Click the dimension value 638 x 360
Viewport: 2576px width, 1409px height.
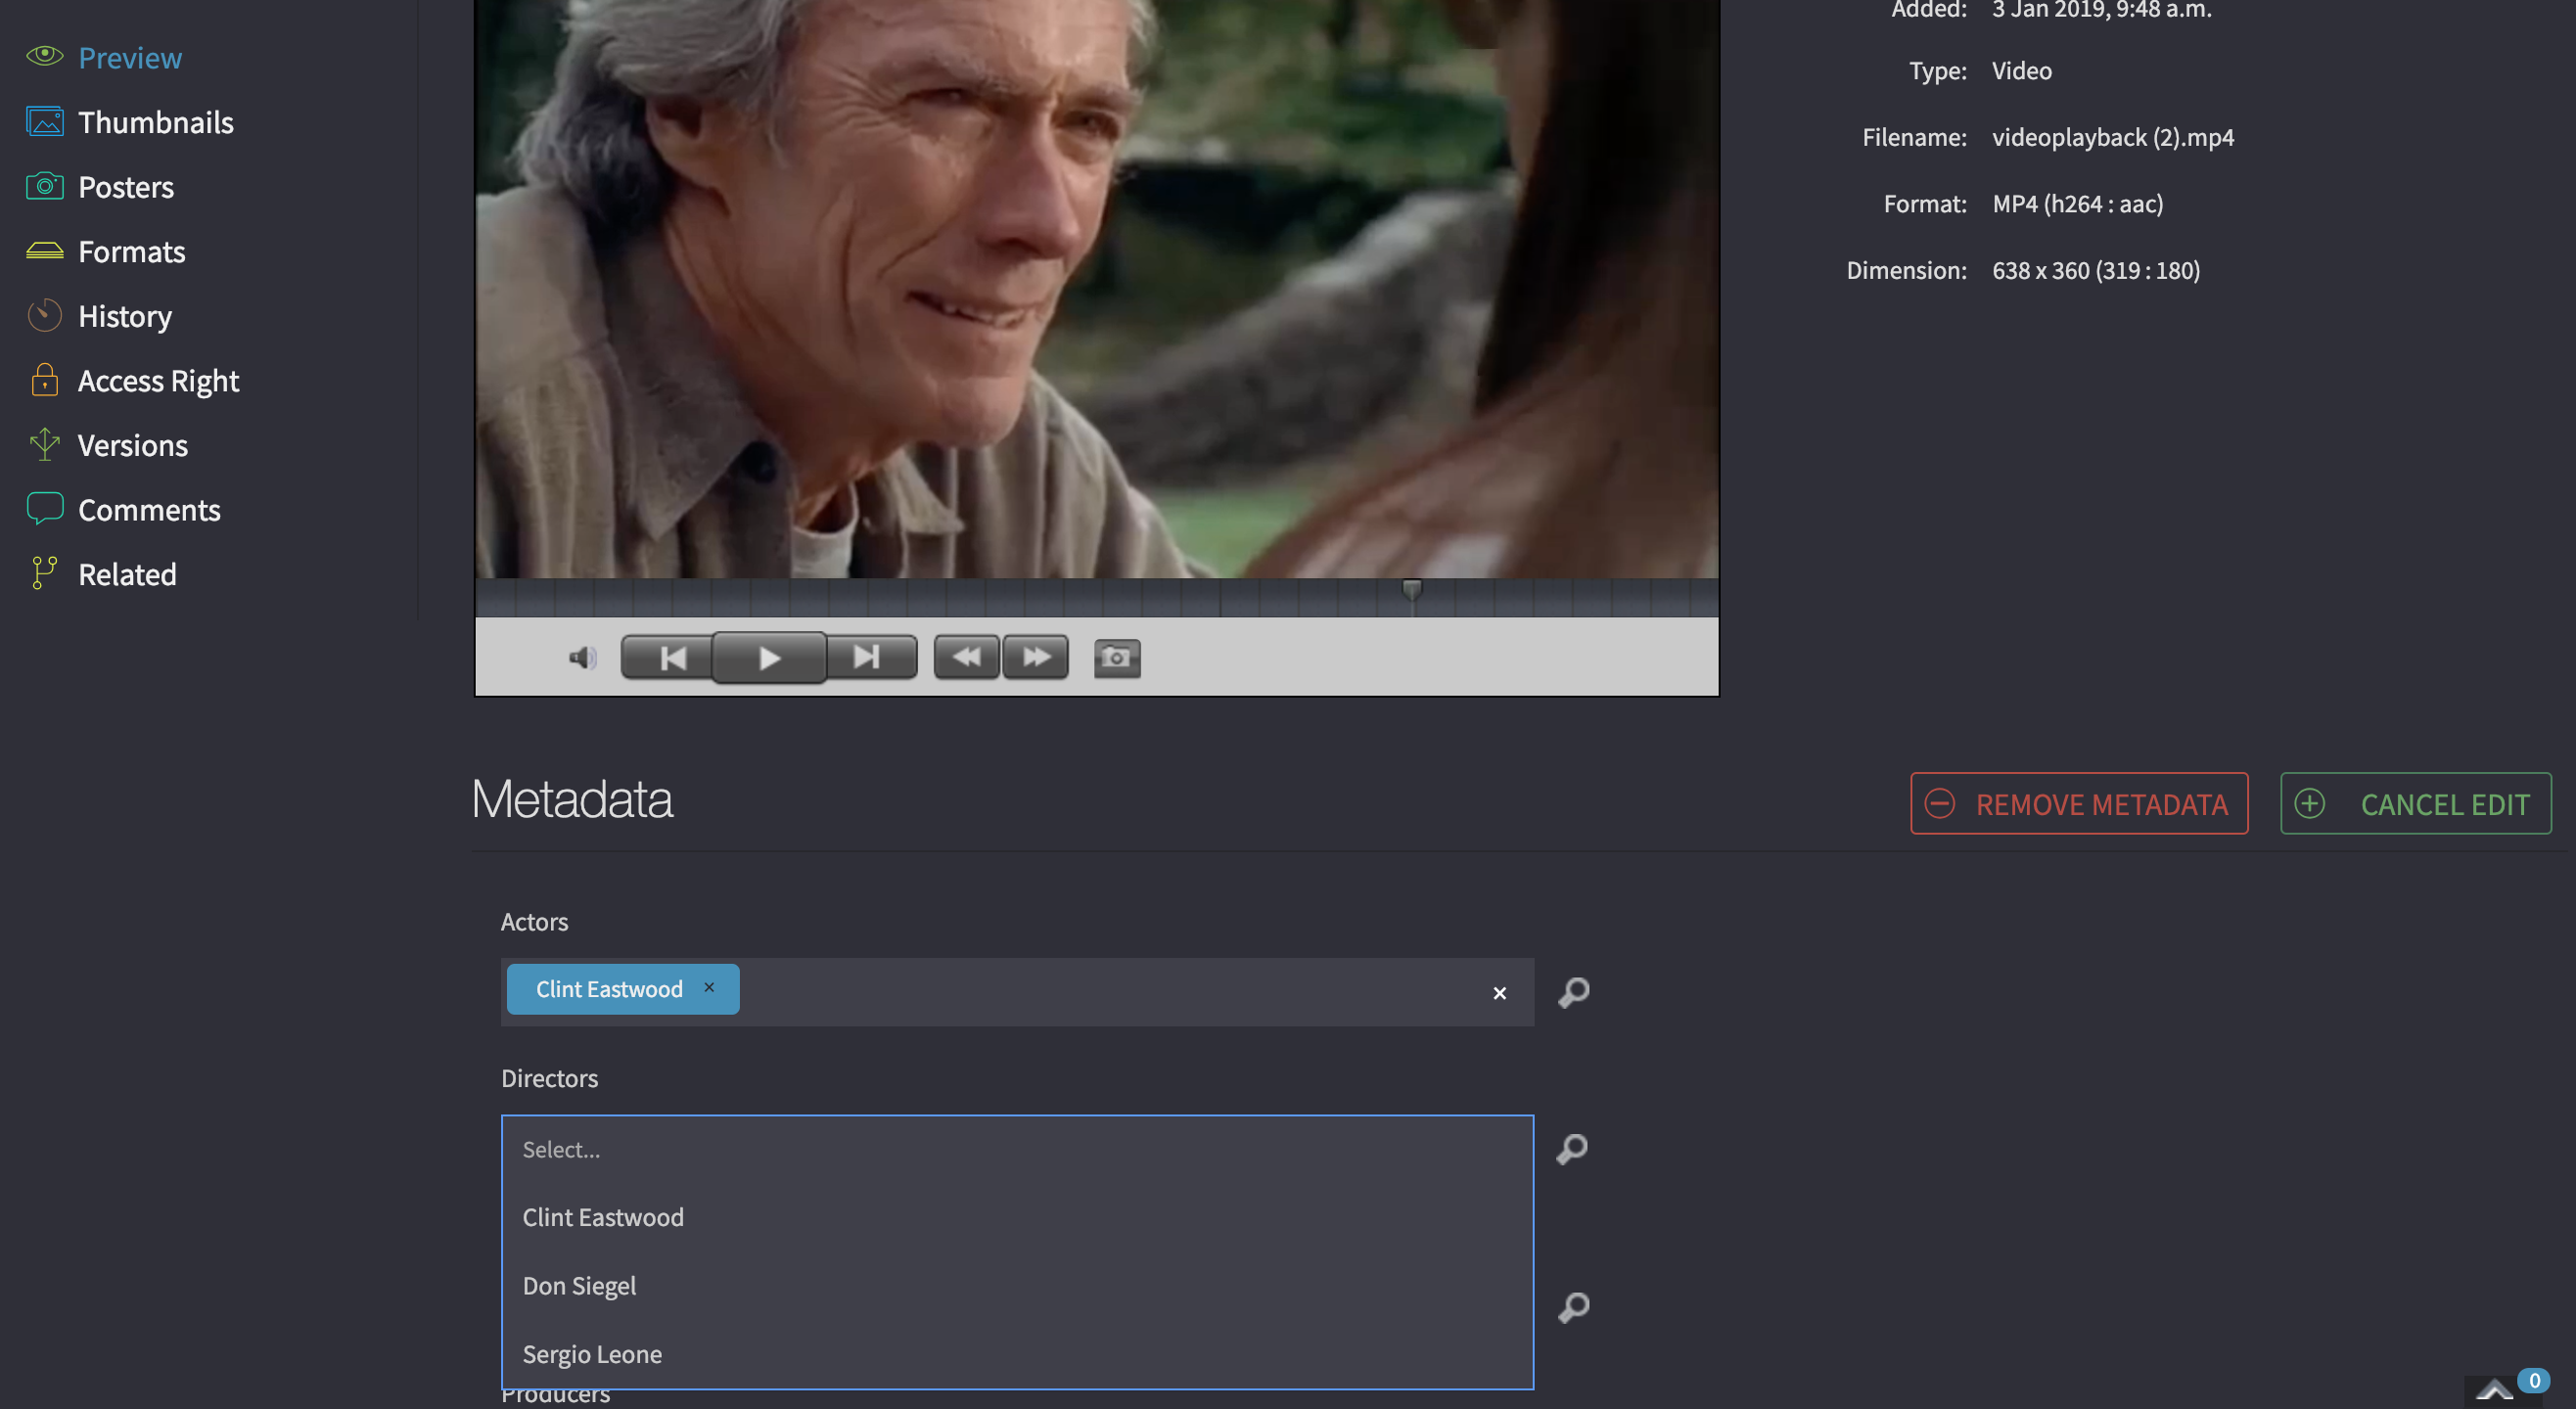click(2096, 270)
